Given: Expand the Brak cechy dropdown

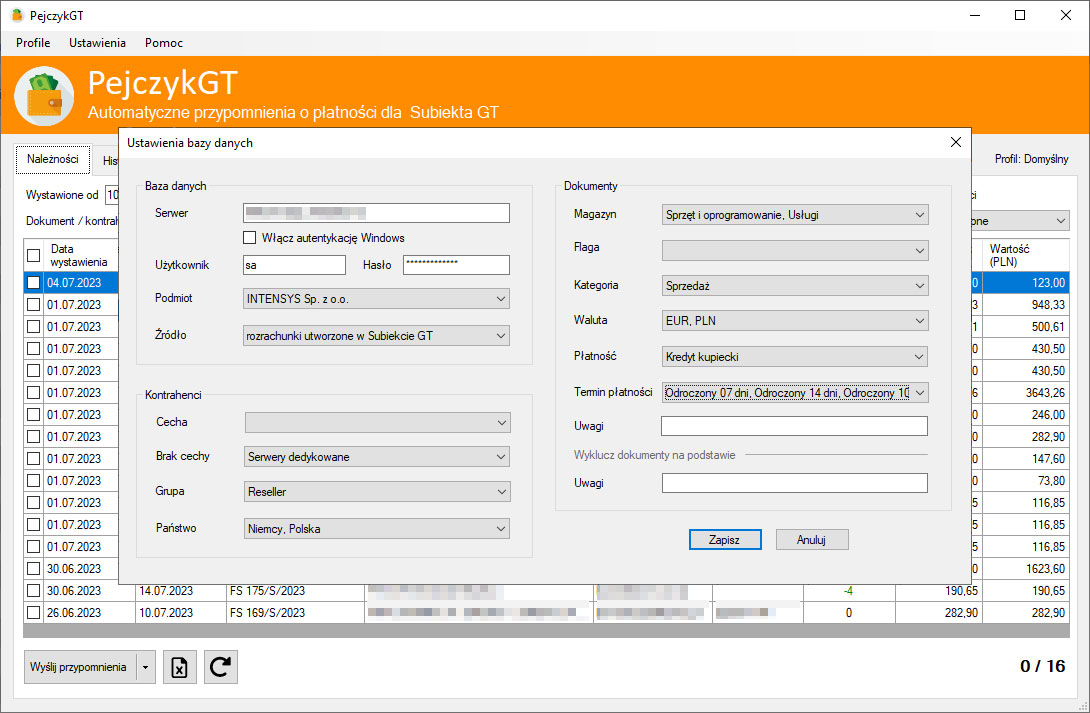Looking at the screenshot, I should click(x=377, y=457).
